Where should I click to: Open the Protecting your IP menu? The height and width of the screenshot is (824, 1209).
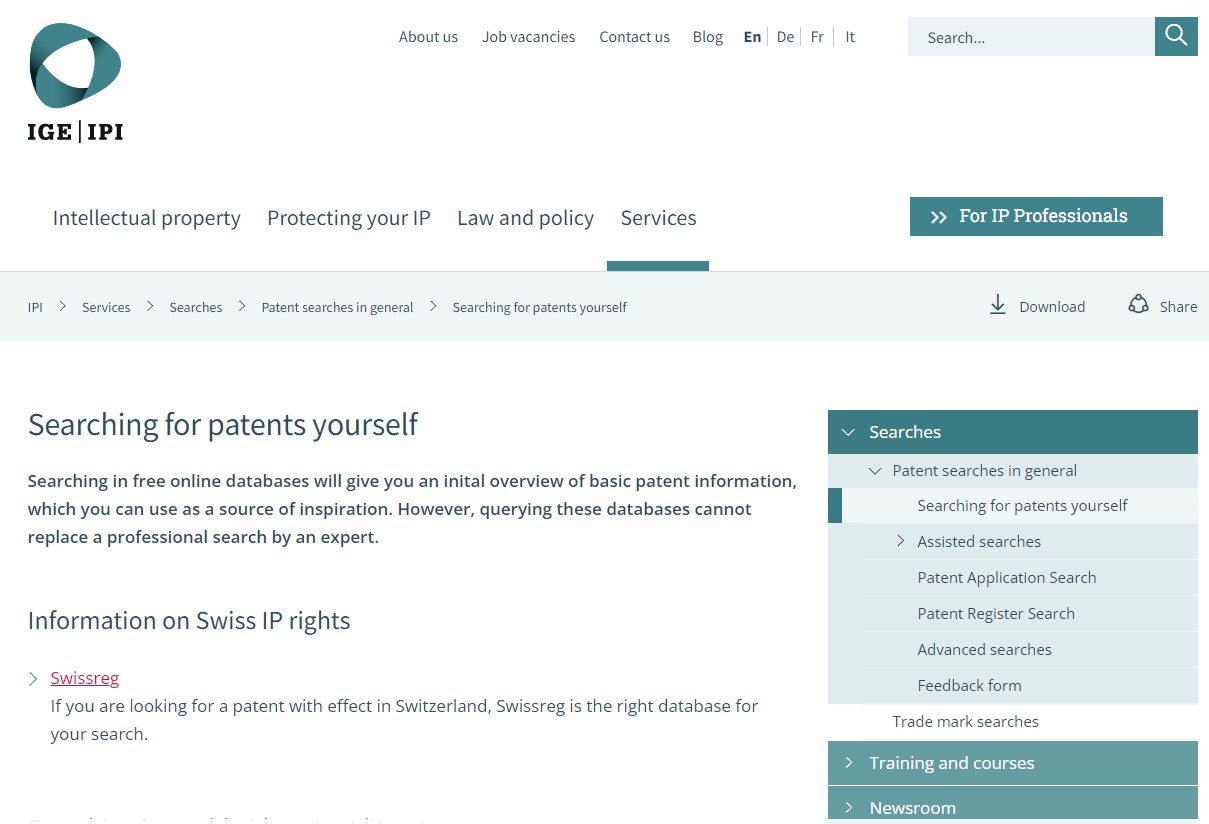pos(348,218)
